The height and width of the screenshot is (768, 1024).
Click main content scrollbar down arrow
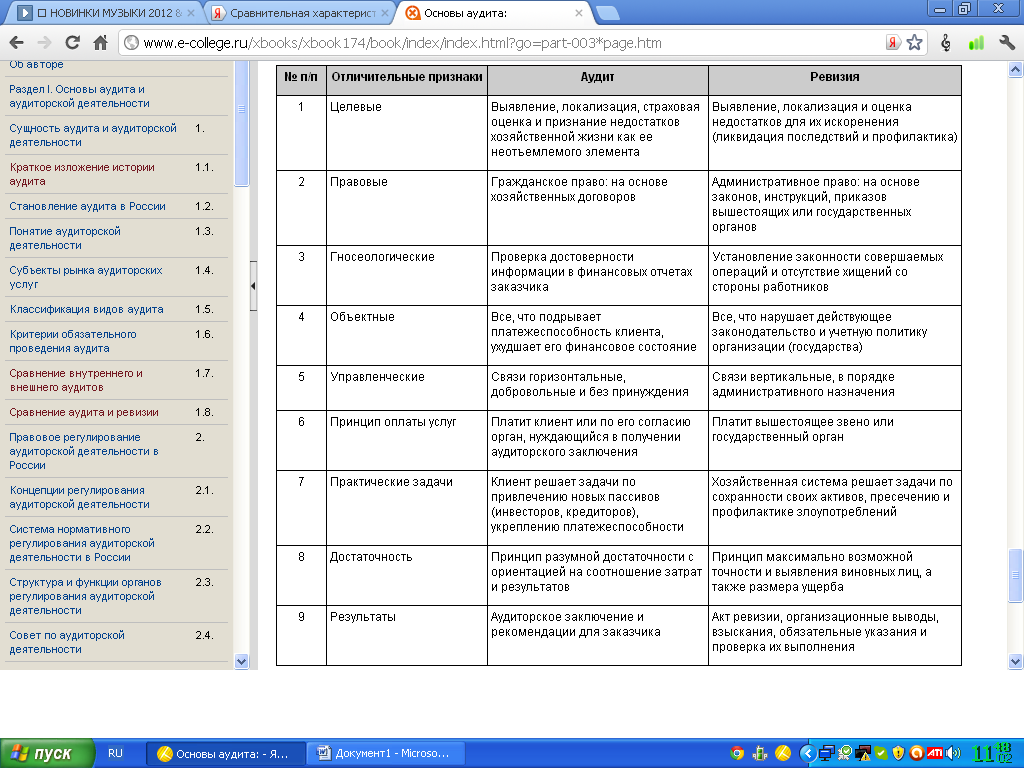click(x=1016, y=662)
